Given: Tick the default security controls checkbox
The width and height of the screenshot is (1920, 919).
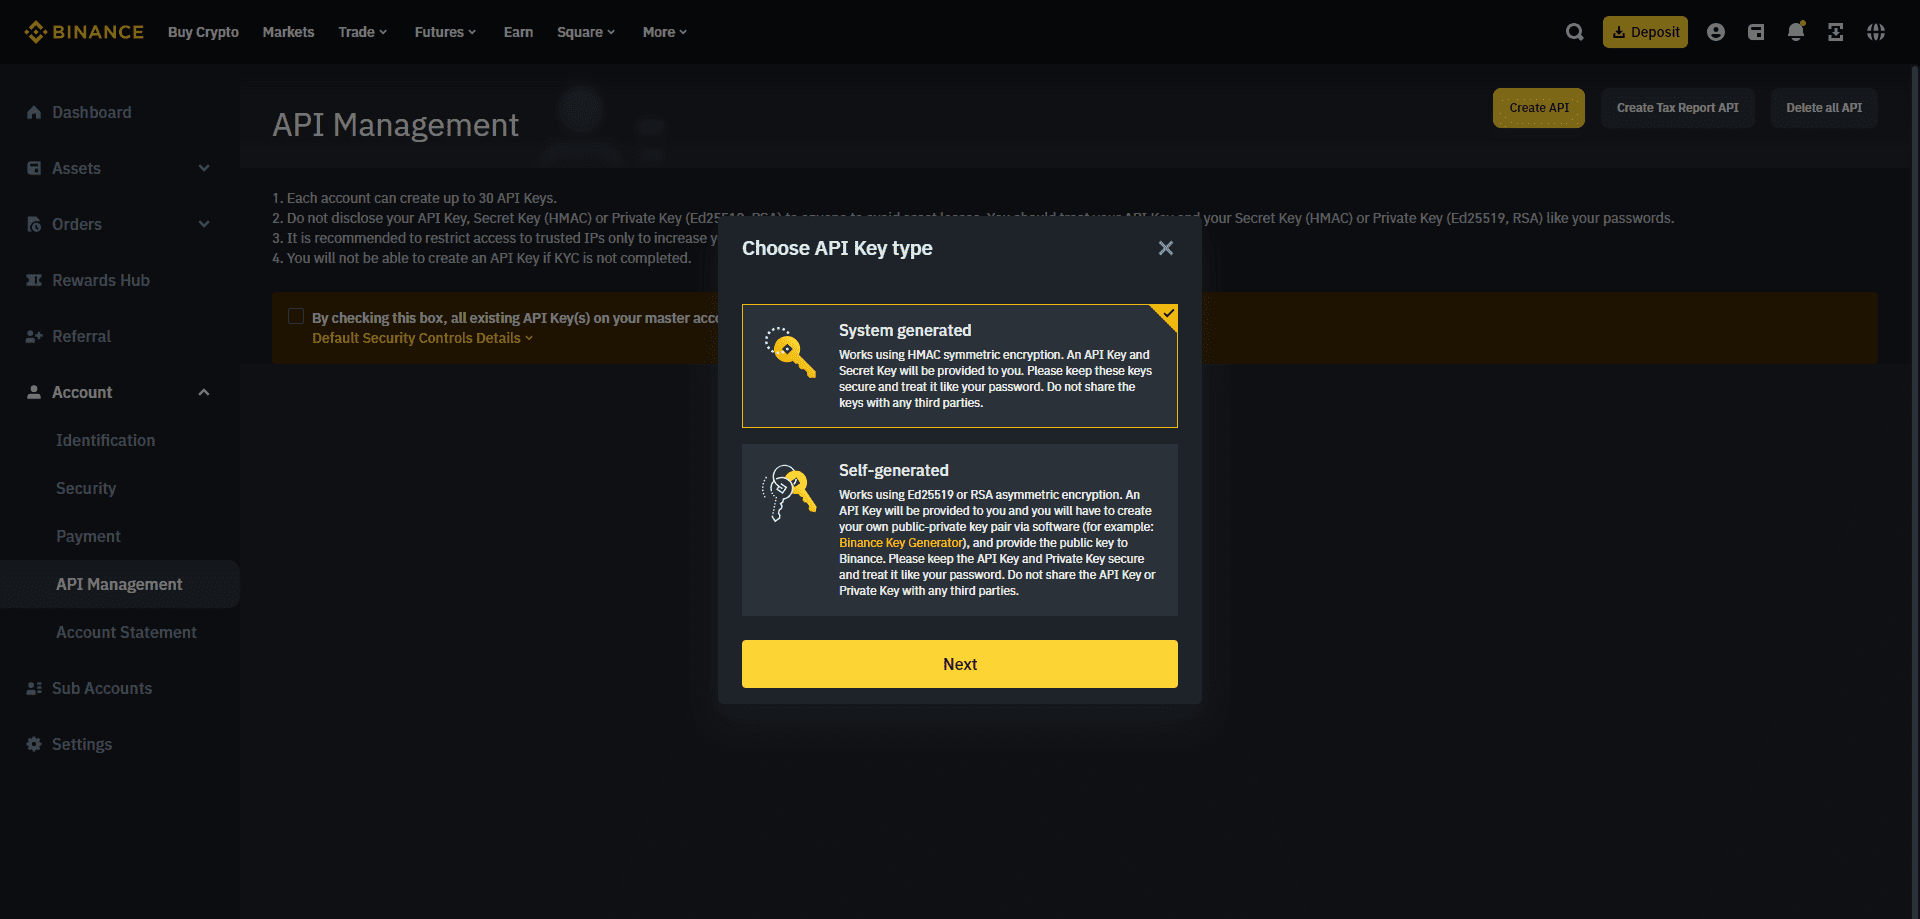Looking at the screenshot, I should point(296,317).
